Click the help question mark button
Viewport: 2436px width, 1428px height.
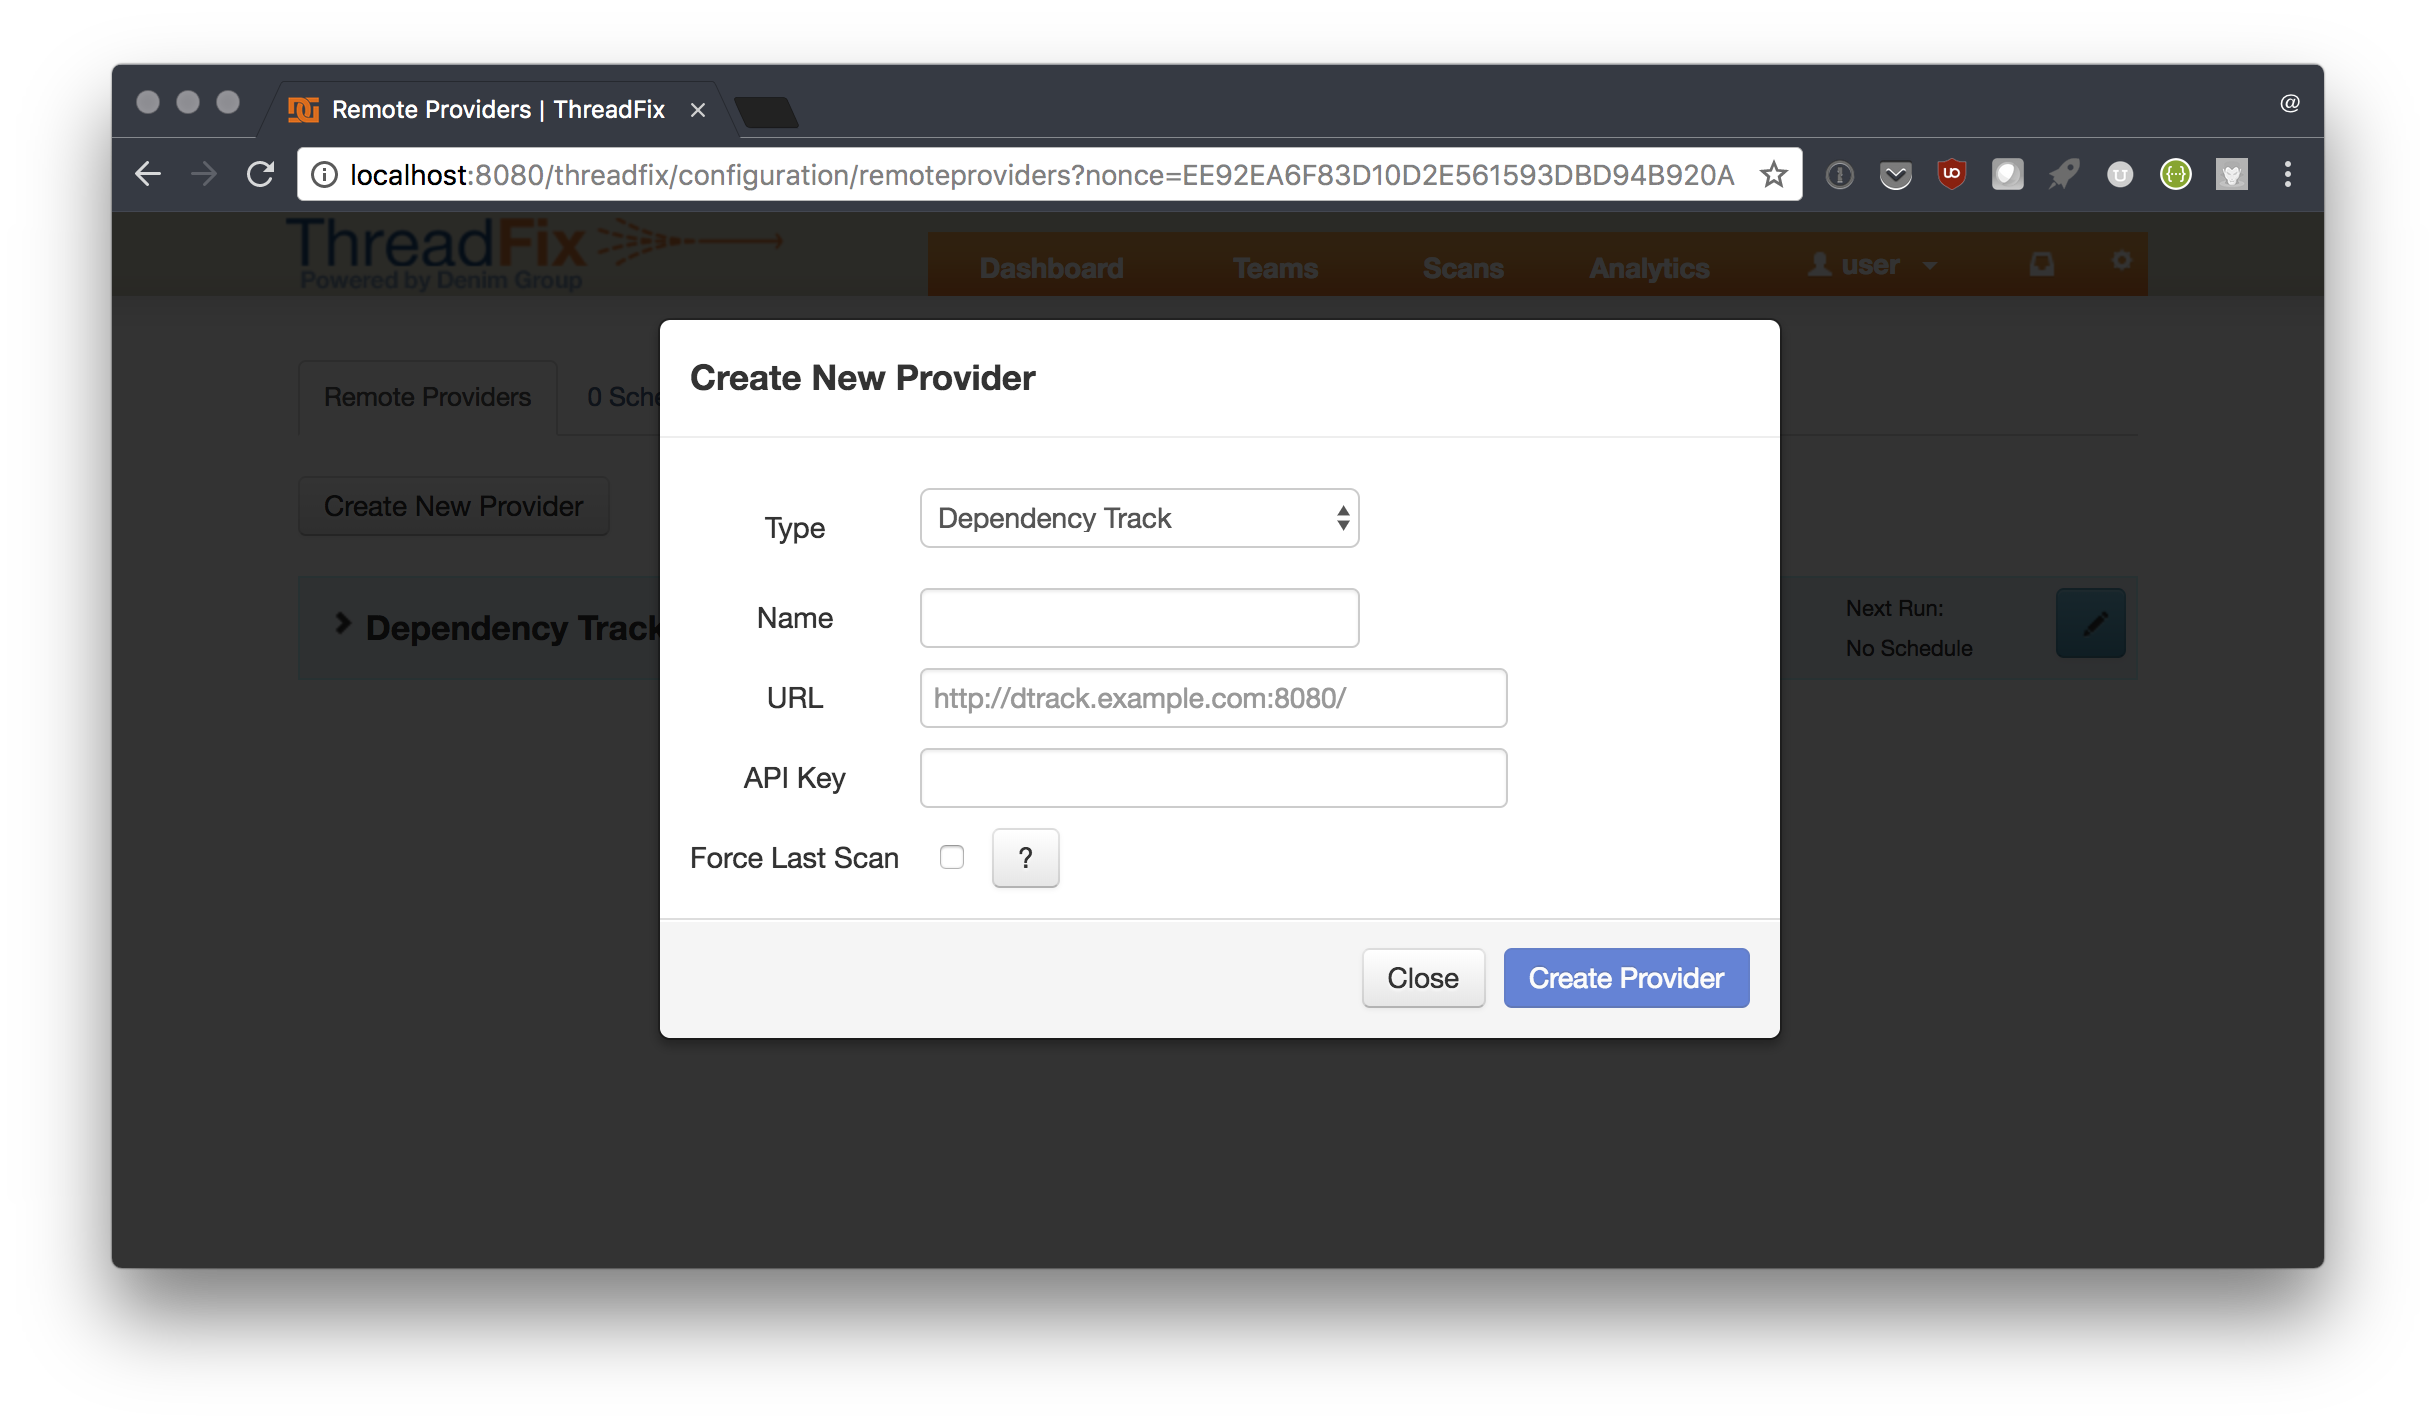(x=1027, y=857)
